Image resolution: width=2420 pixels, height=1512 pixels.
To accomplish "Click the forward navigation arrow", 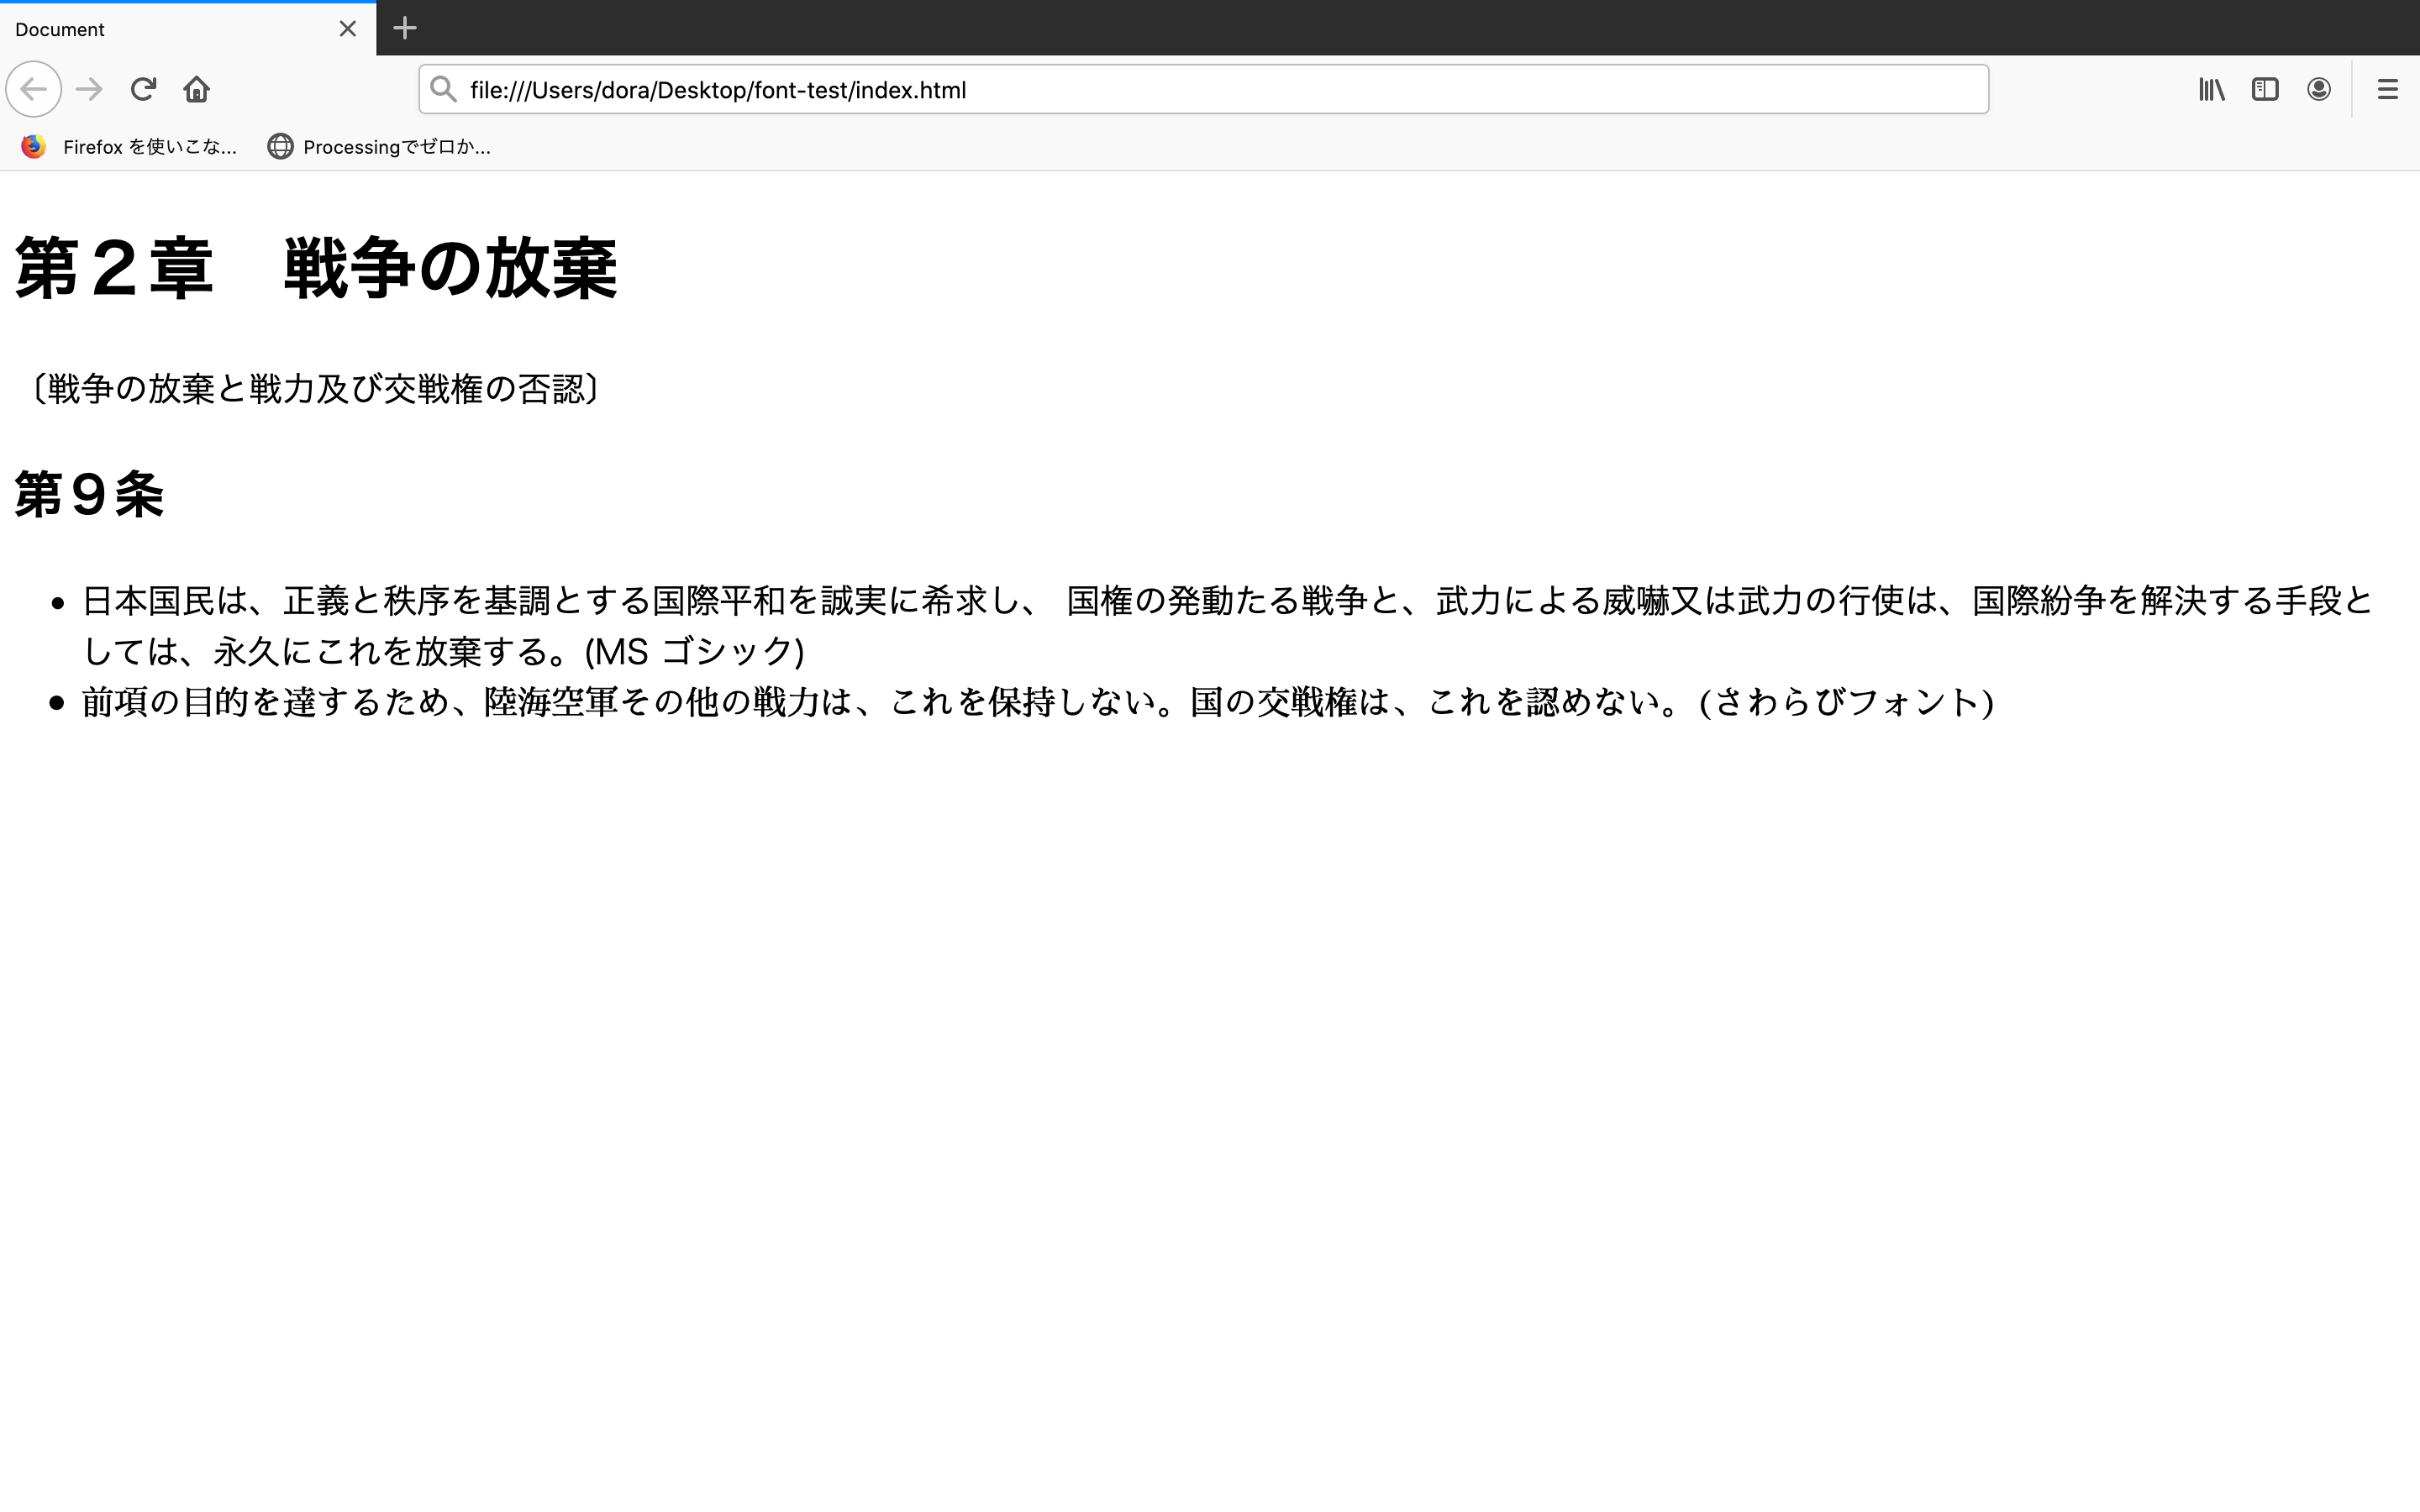I will pyautogui.click(x=89, y=89).
